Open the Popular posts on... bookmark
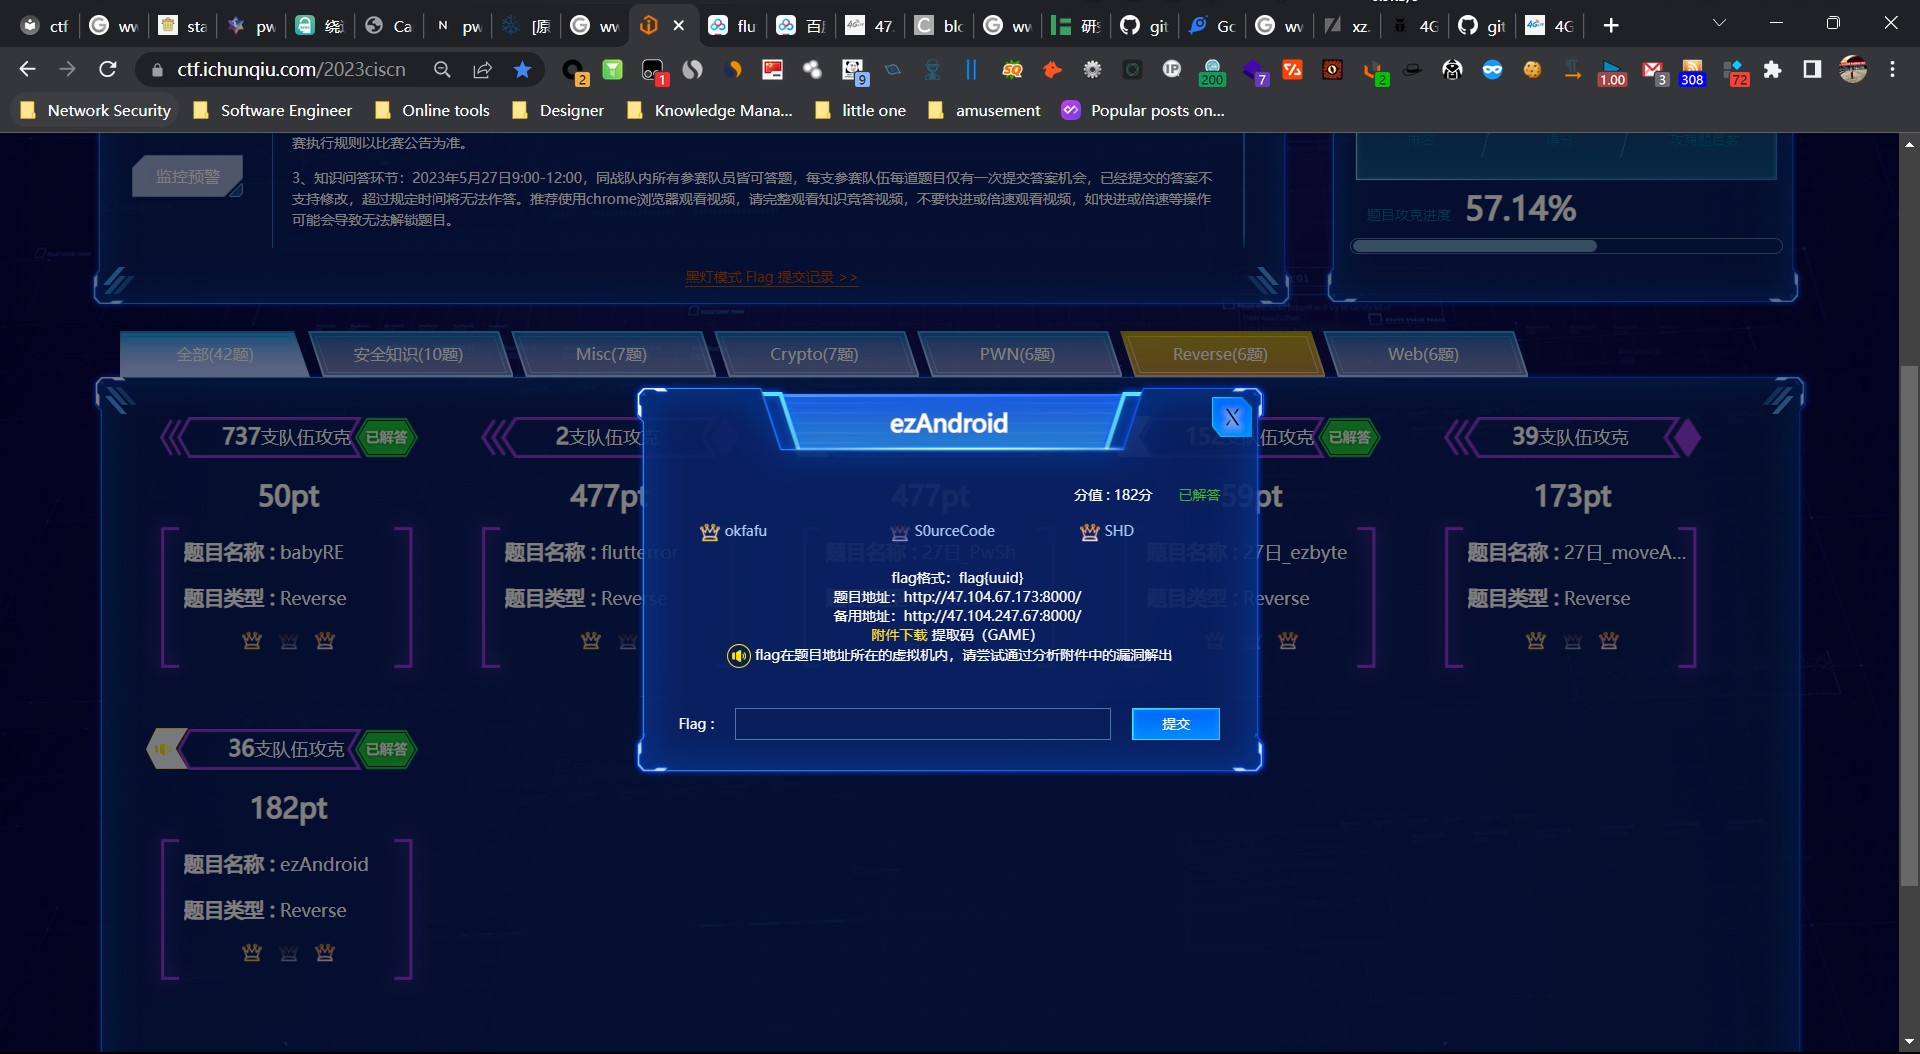Screen dimensions: 1920x1054 1143,110
